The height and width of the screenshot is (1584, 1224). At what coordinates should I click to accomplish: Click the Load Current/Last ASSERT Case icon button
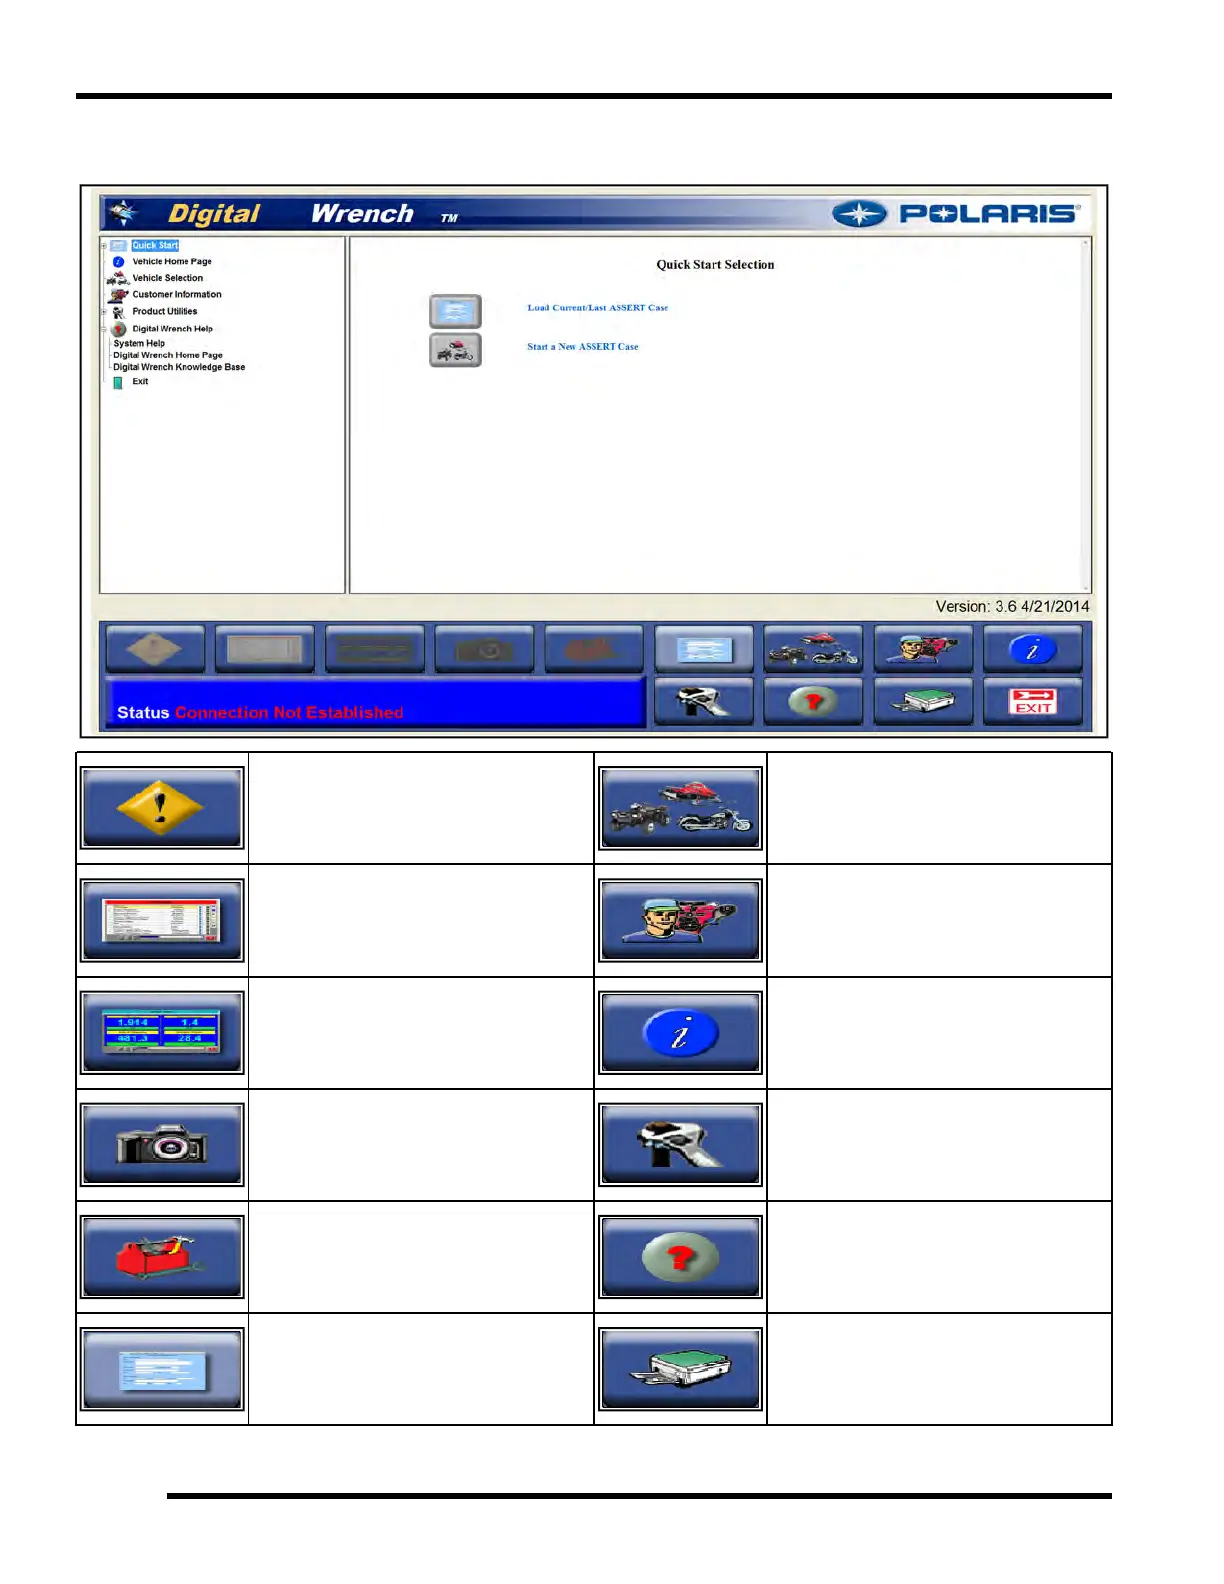[x=455, y=311]
